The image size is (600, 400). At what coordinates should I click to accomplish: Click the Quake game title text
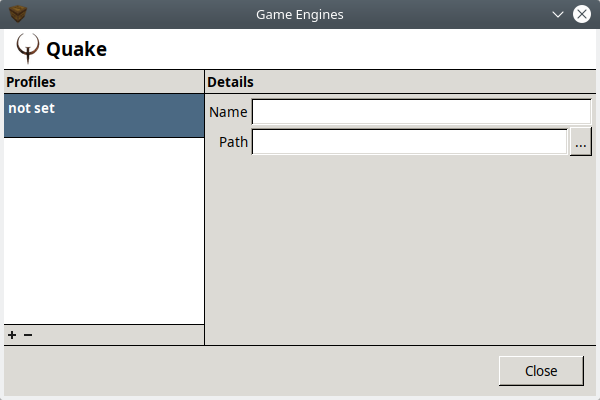click(77, 49)
